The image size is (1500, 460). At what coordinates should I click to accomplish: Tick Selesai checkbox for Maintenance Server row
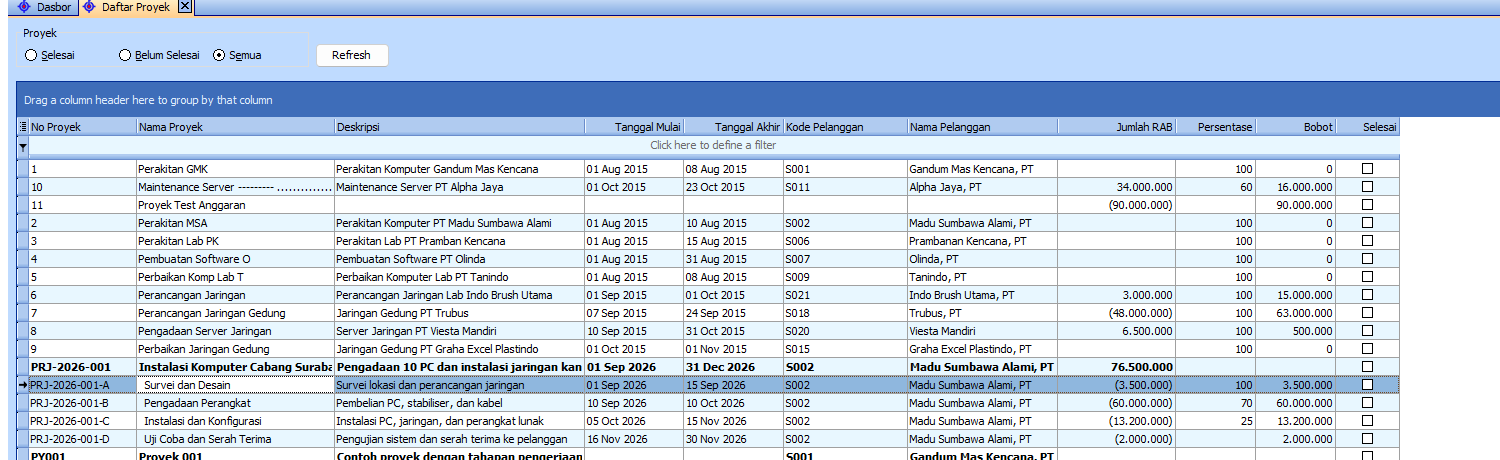pos(1367,187)
